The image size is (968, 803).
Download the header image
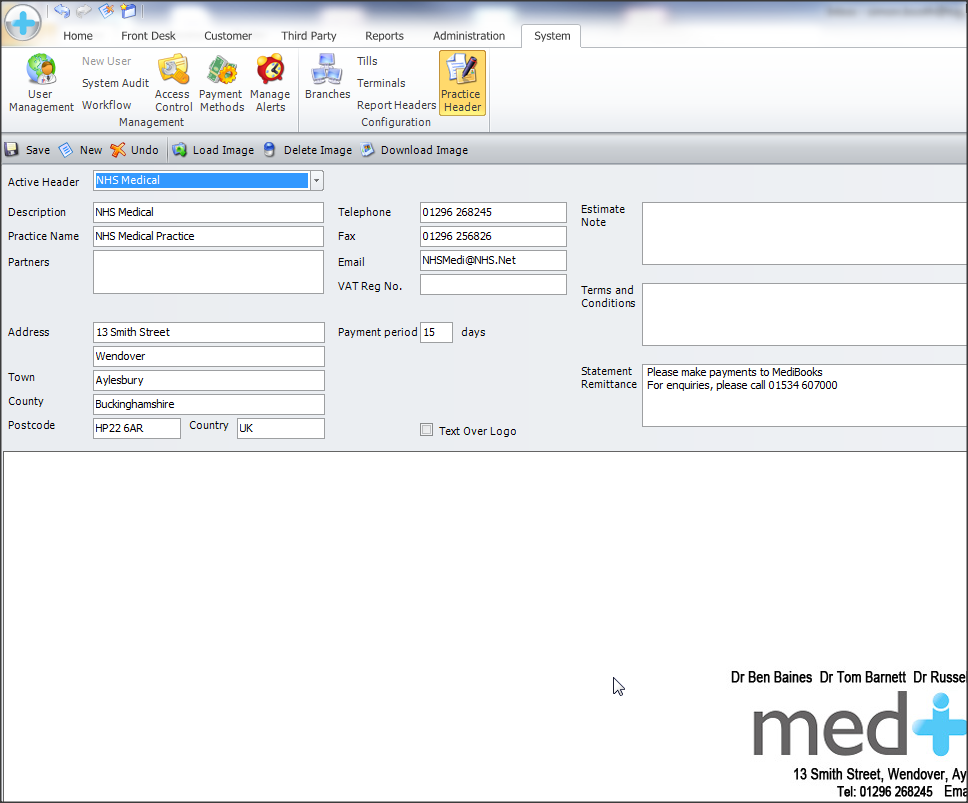pyautogui.click(x=414, y=150)
